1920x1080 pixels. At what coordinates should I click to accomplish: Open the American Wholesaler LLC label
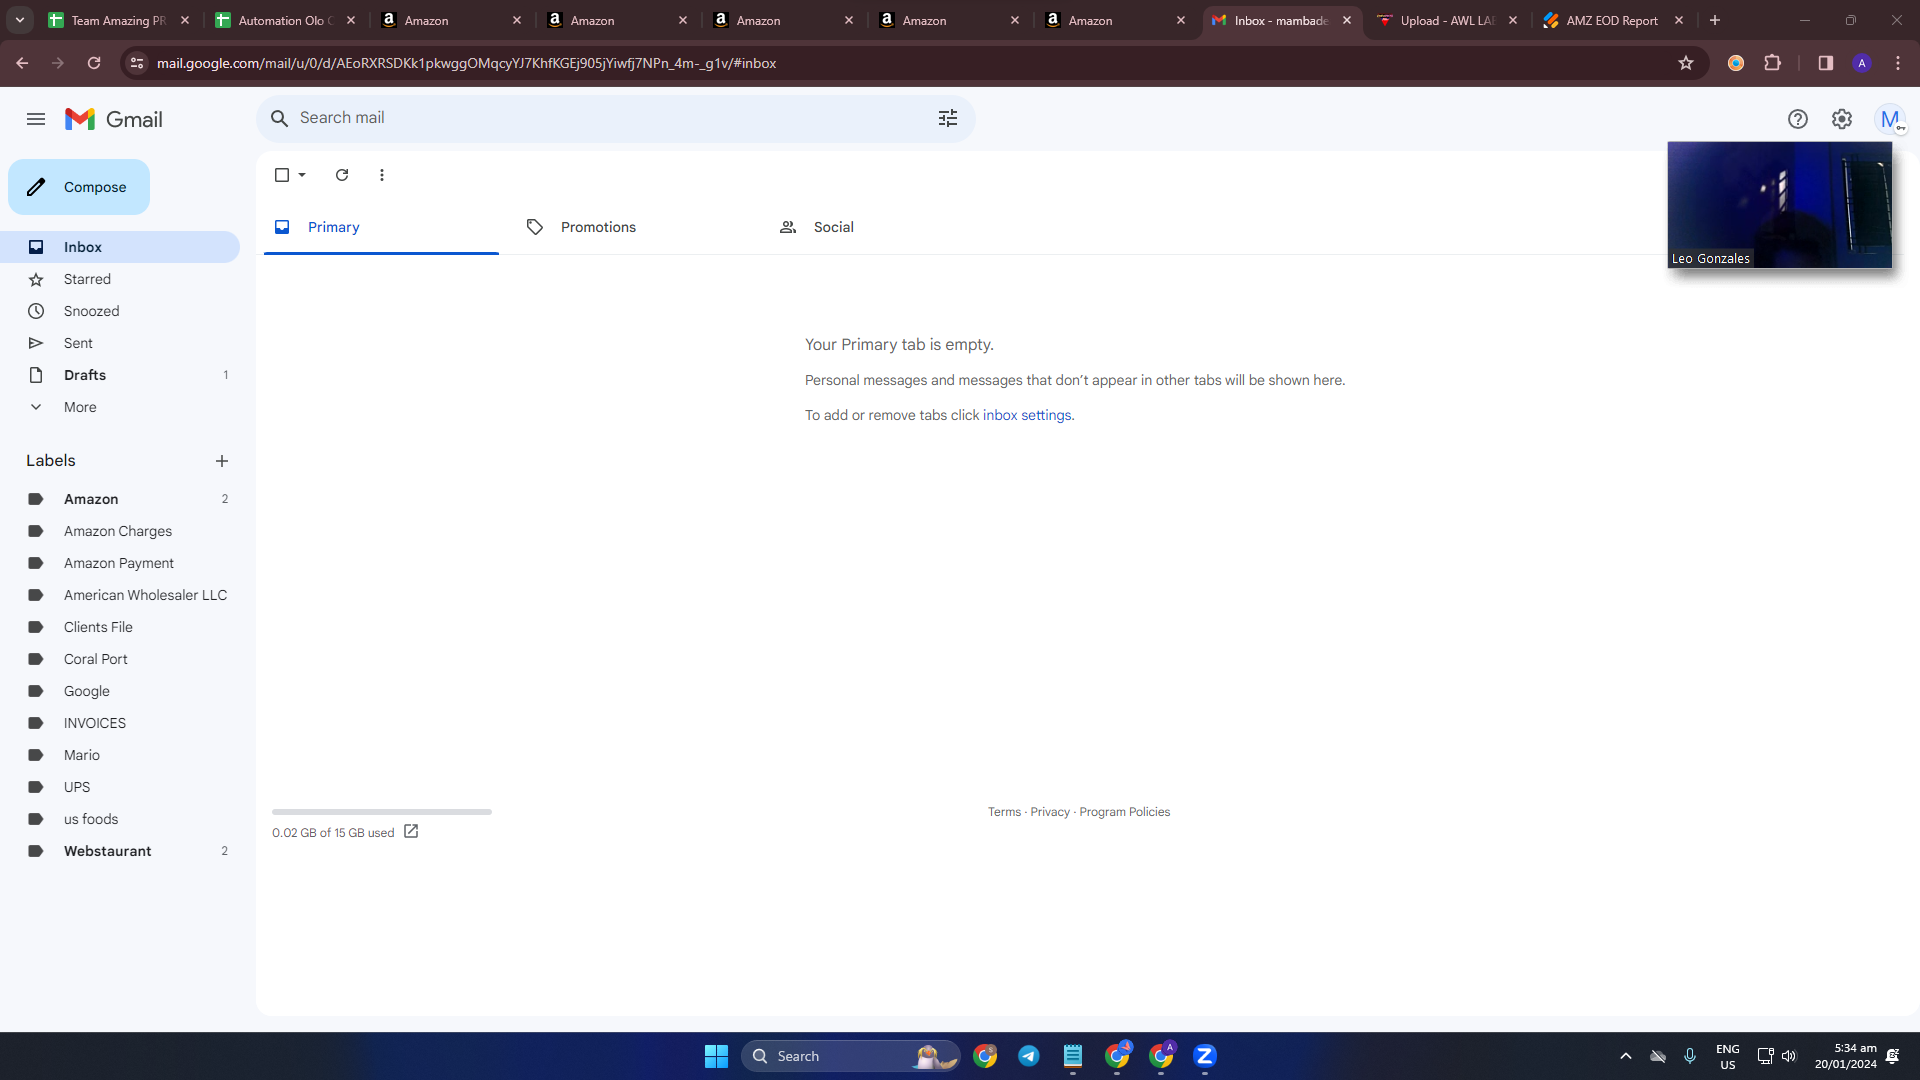(x=120, y=595)
